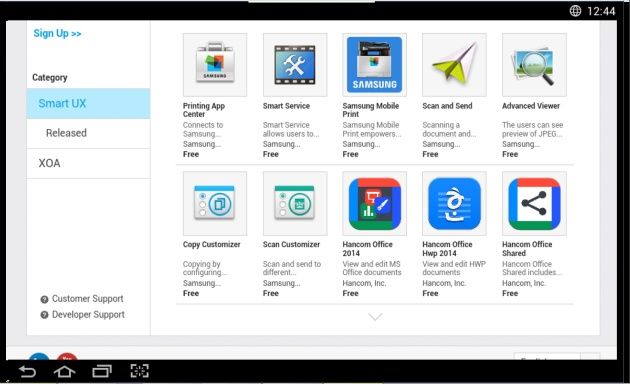630x384 pixels.
Task: Open the Customer Support link
Action: 88,299
